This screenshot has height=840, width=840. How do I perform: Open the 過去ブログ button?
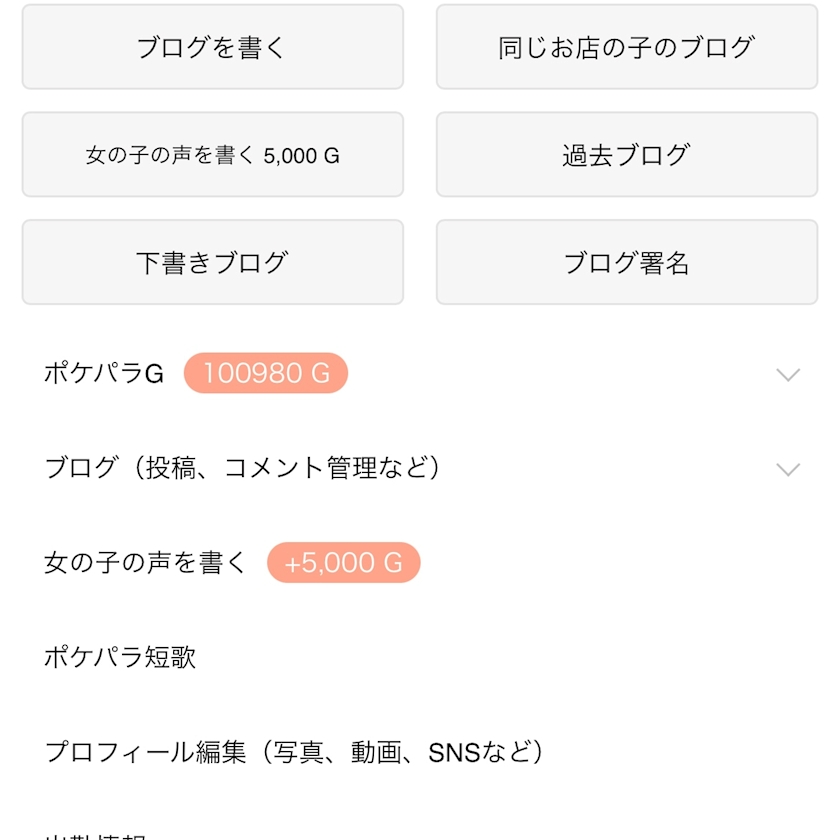click(x=626, y=155)
